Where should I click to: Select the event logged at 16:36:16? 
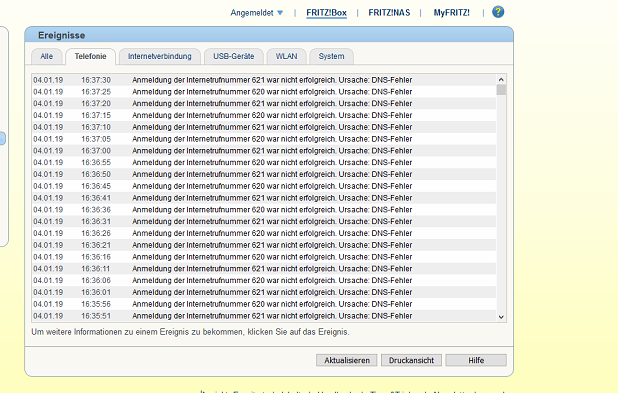(264, 257)
